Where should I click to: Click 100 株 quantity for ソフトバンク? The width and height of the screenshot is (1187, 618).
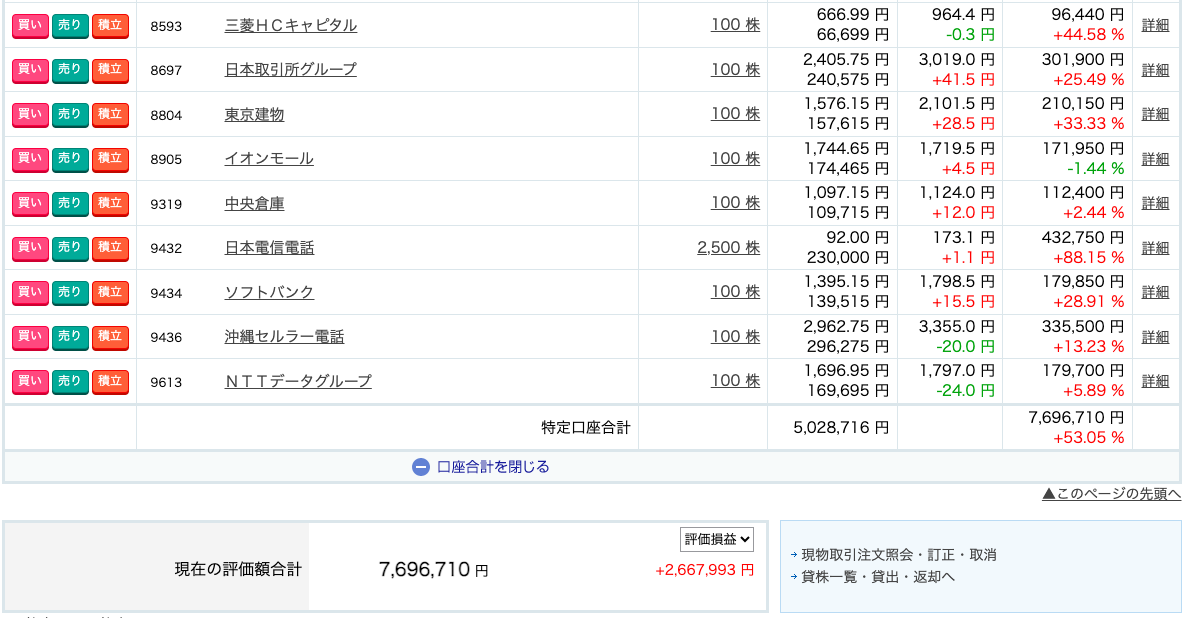coord(735,292)
